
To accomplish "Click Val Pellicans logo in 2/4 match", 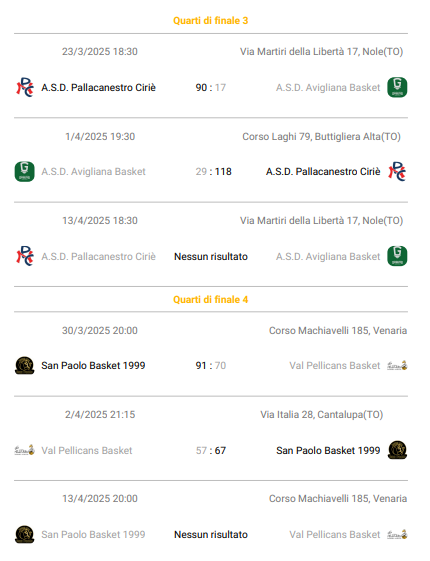I will pyautogui.click(x=25, y=450).
